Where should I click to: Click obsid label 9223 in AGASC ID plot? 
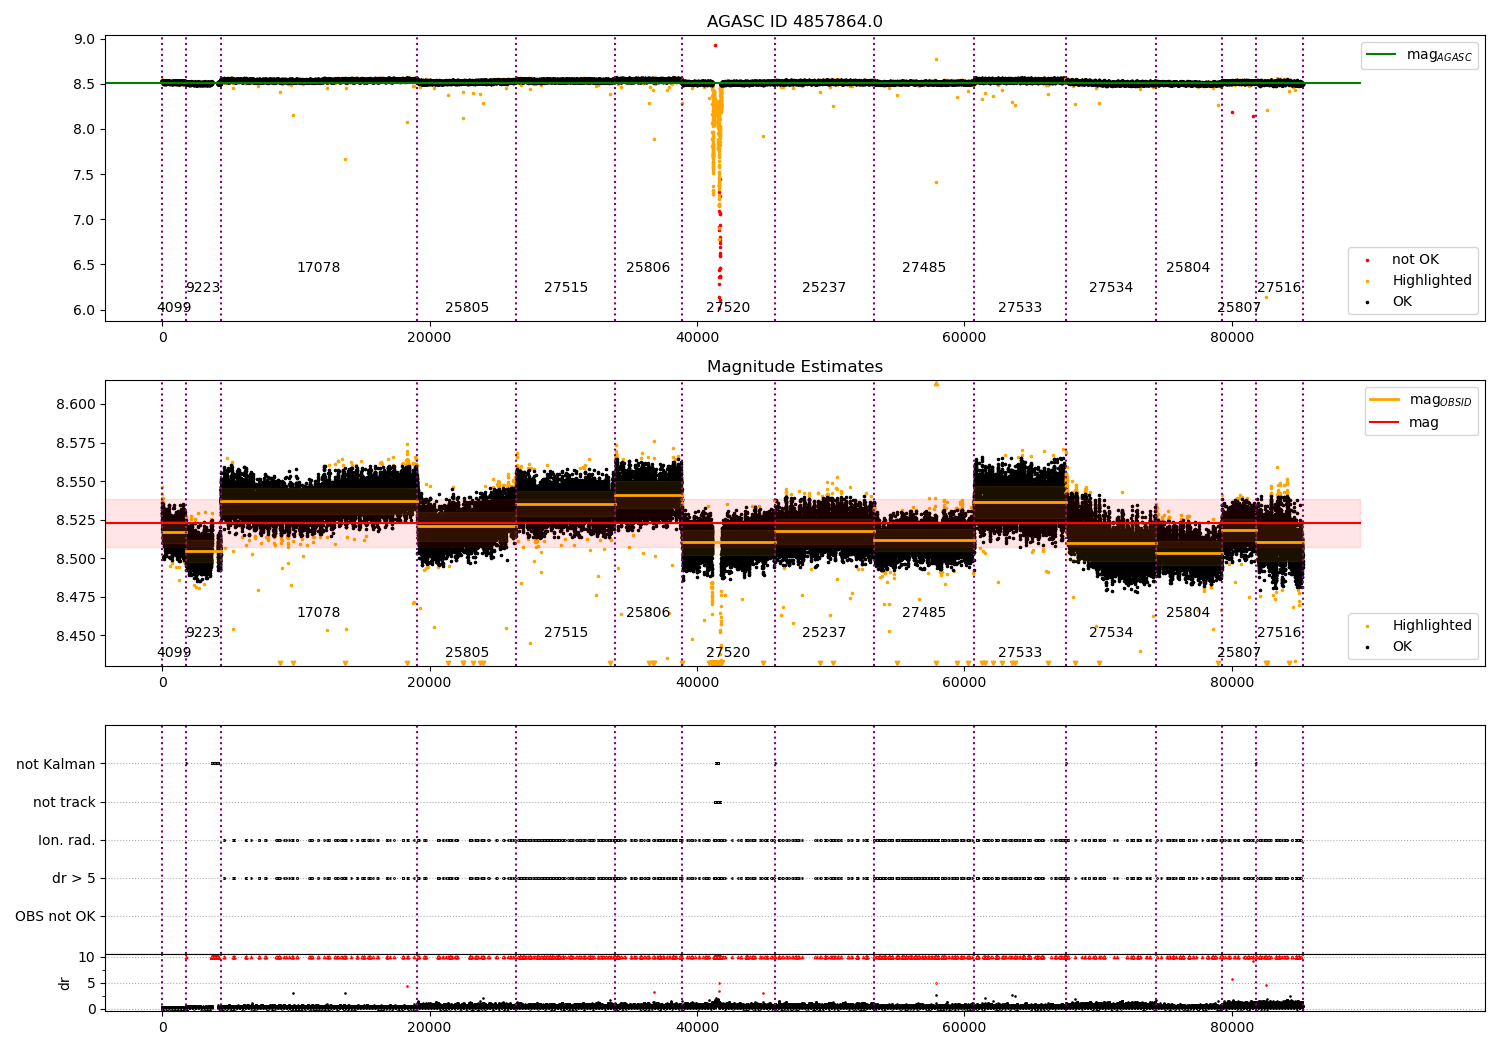coord(203,287)
